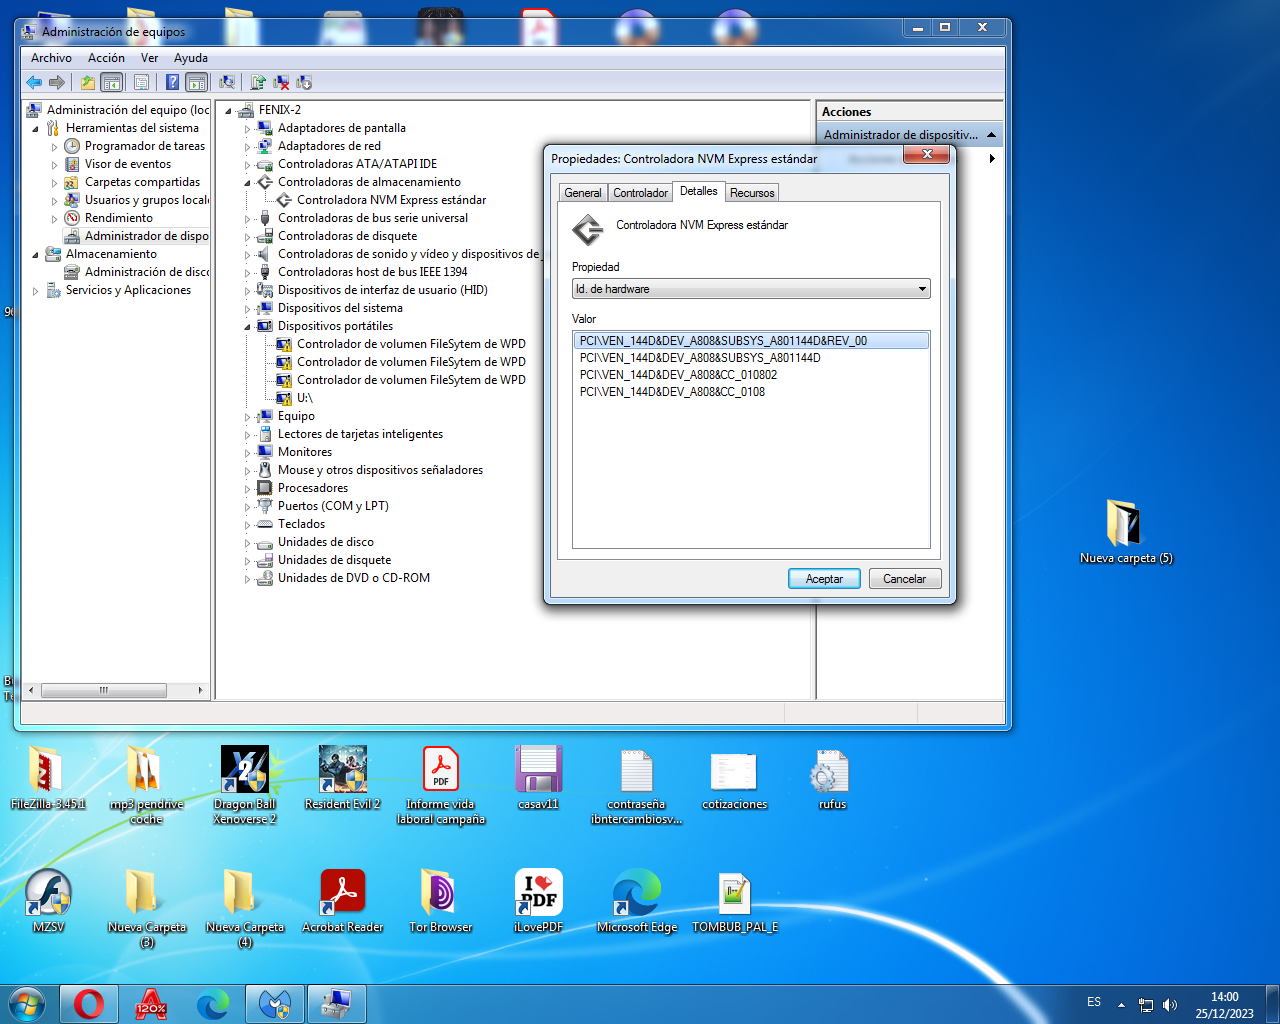Collapse Herramientas del sistema in the left tree
1280x1024 pixels.
36,129
